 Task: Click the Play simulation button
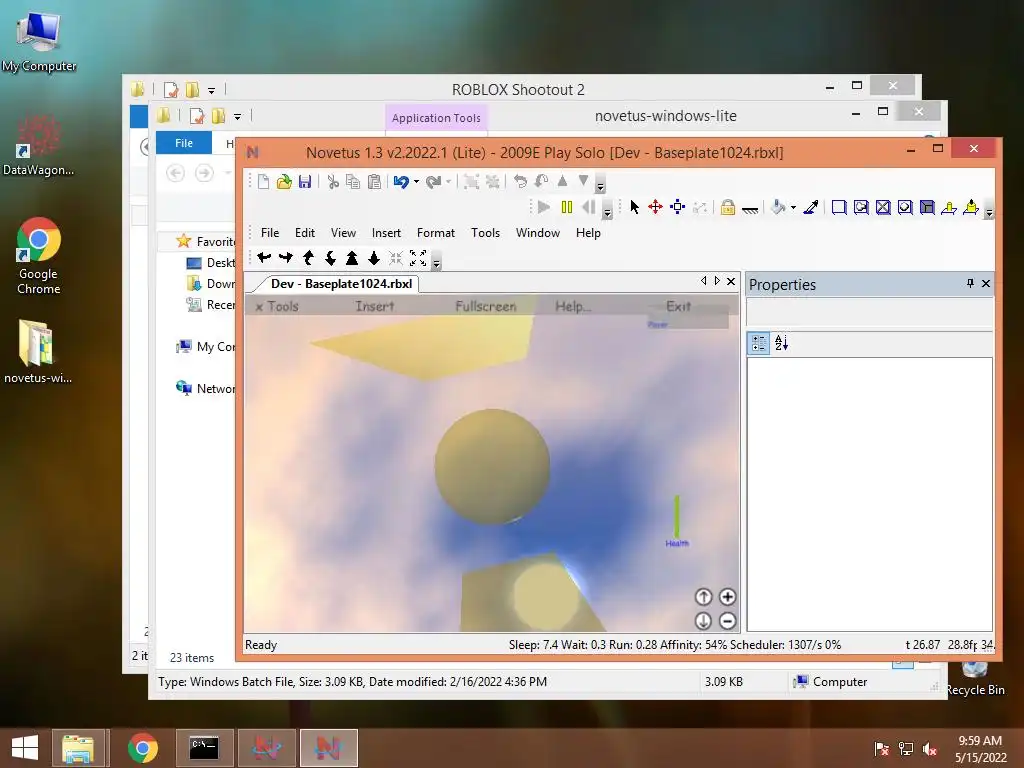544,207
